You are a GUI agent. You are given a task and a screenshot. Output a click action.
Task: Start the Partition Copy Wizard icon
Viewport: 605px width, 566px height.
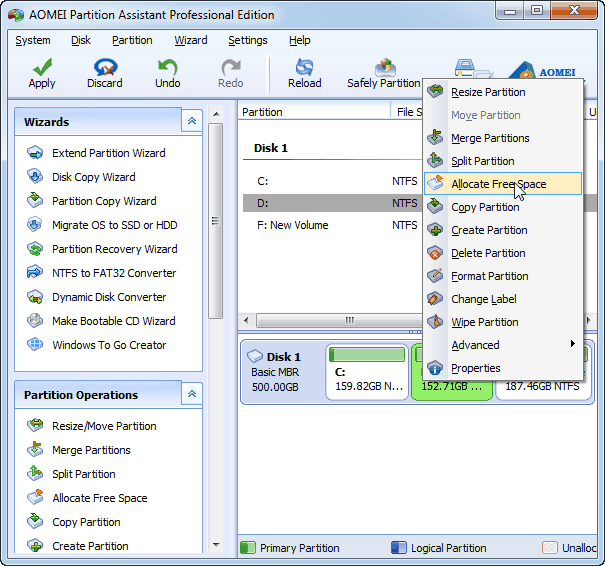(x=35, y=201)
